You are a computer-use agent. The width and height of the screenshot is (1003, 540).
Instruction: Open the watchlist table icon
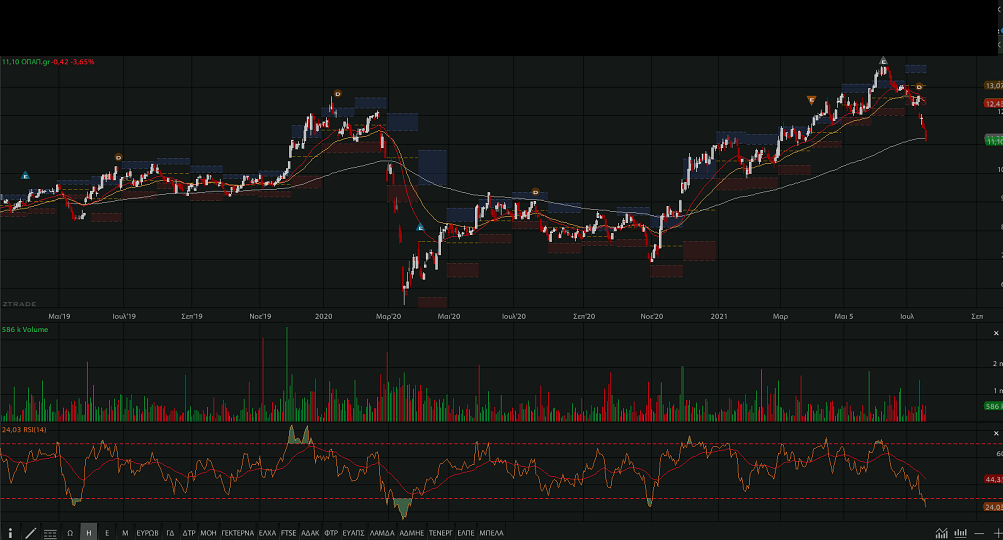50,533
